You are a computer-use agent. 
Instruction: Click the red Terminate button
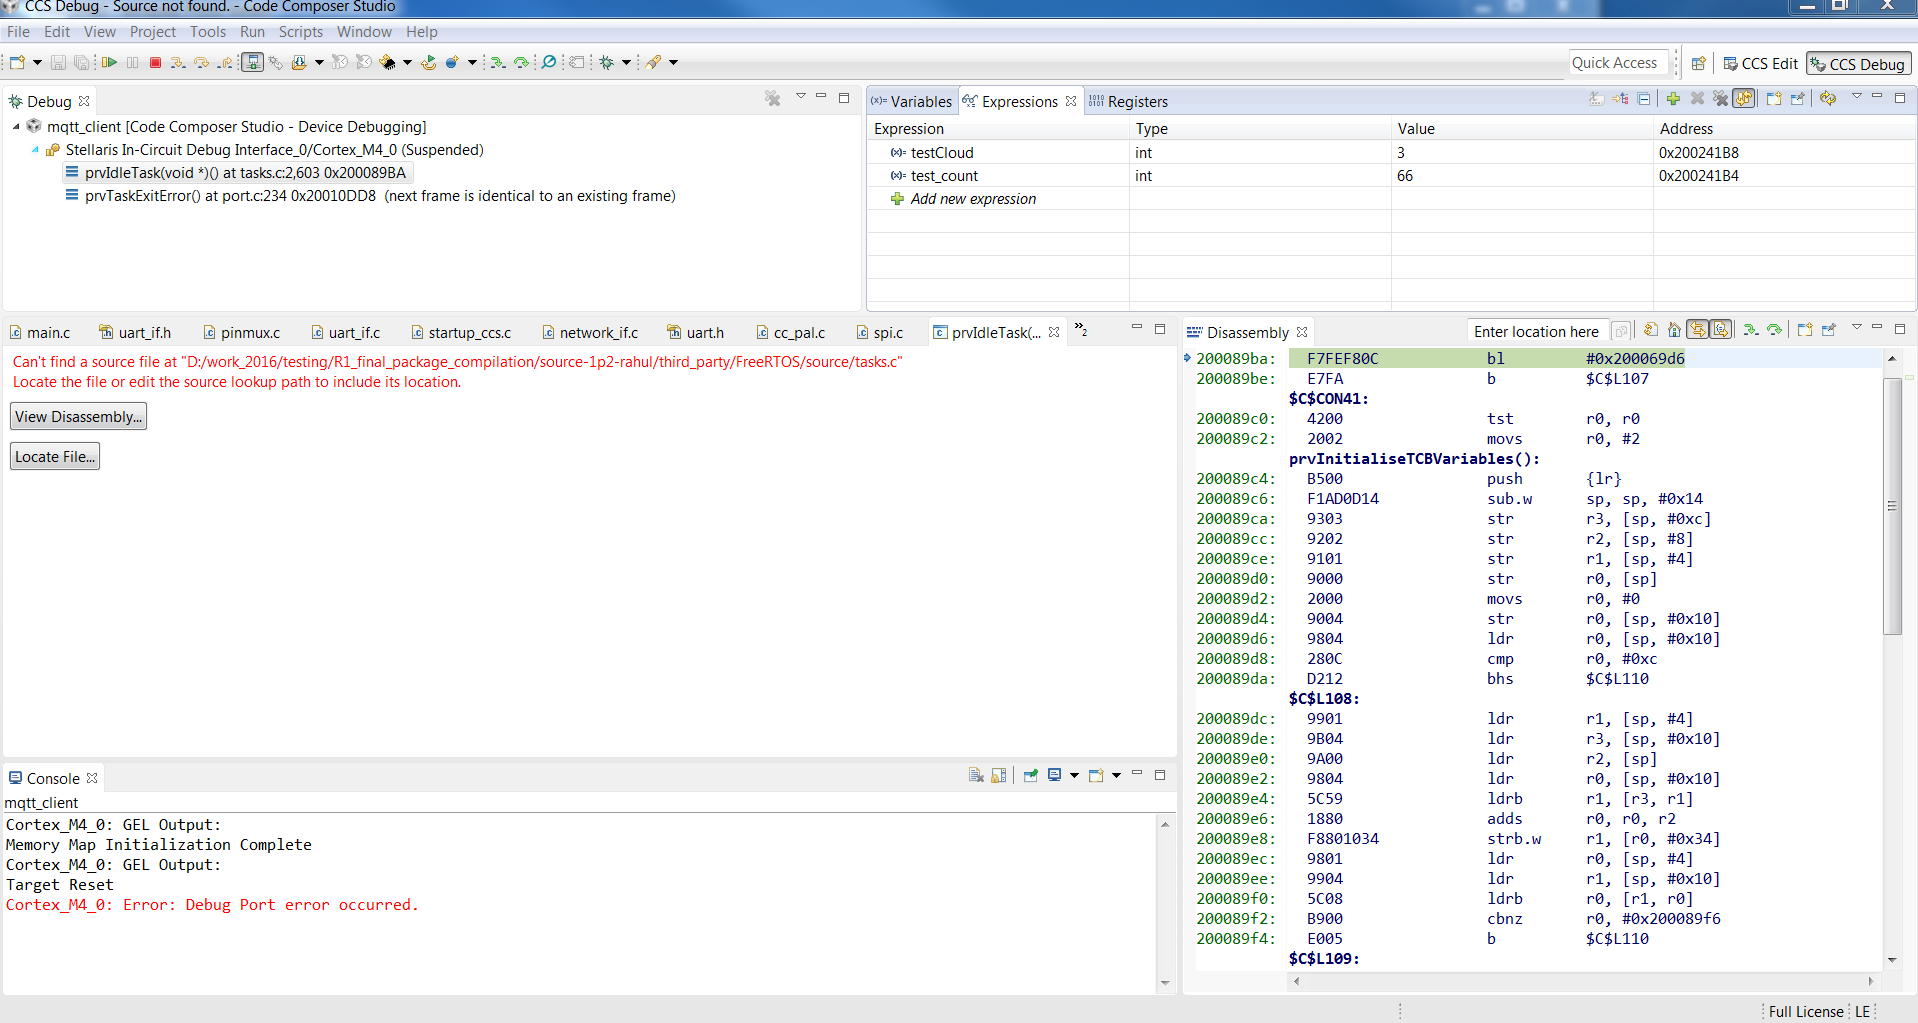click(x=155, y=63)
